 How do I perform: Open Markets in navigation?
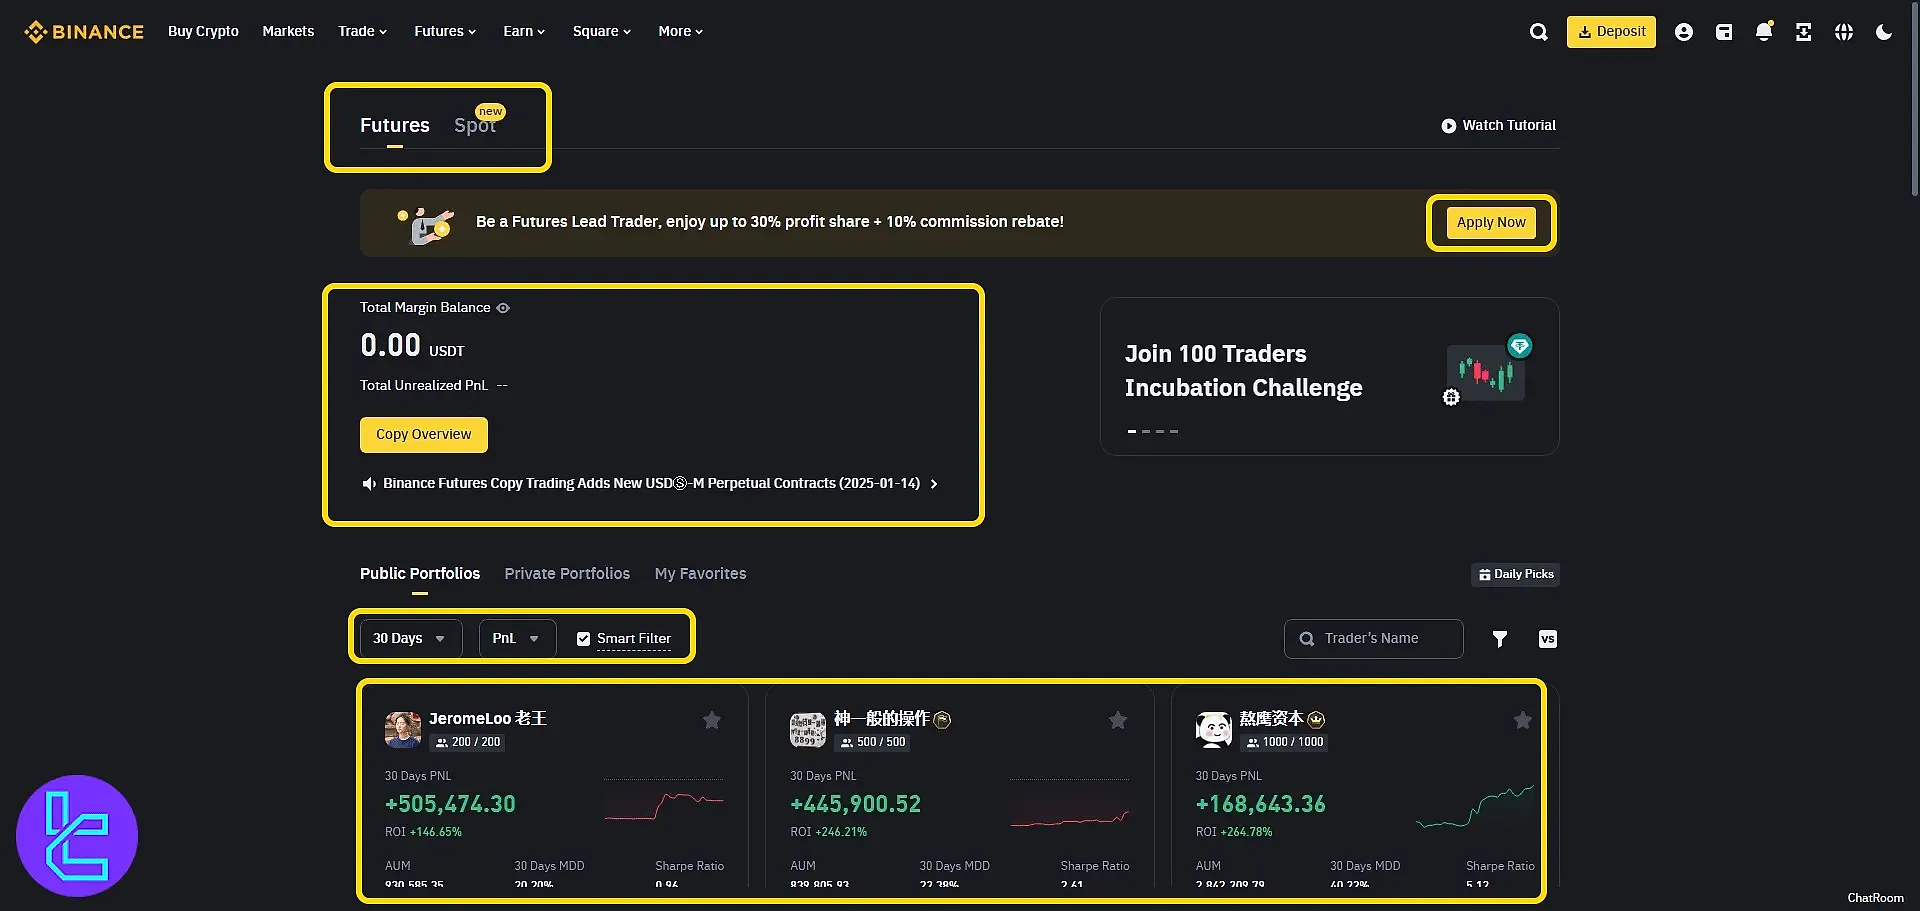[x=288, y=32]
